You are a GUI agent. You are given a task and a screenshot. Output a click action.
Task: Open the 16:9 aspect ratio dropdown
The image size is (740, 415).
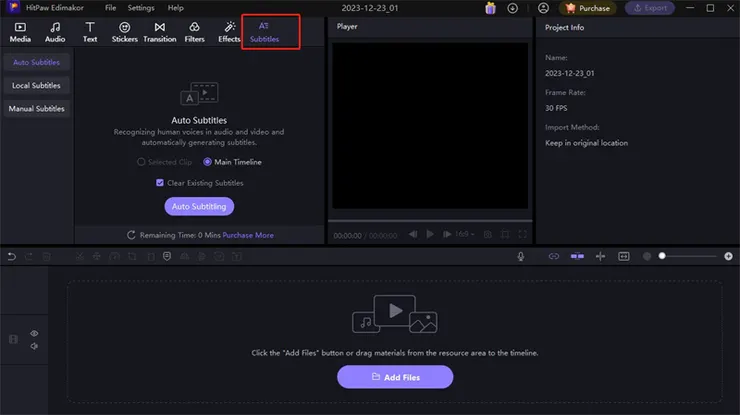click(465, 234)
